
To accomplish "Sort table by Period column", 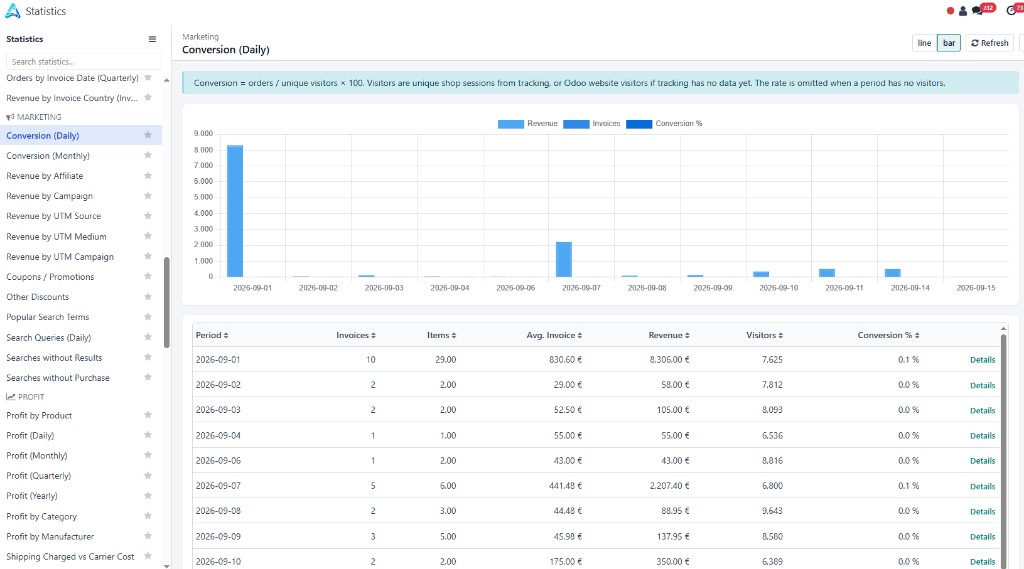I will click(212, 335).
